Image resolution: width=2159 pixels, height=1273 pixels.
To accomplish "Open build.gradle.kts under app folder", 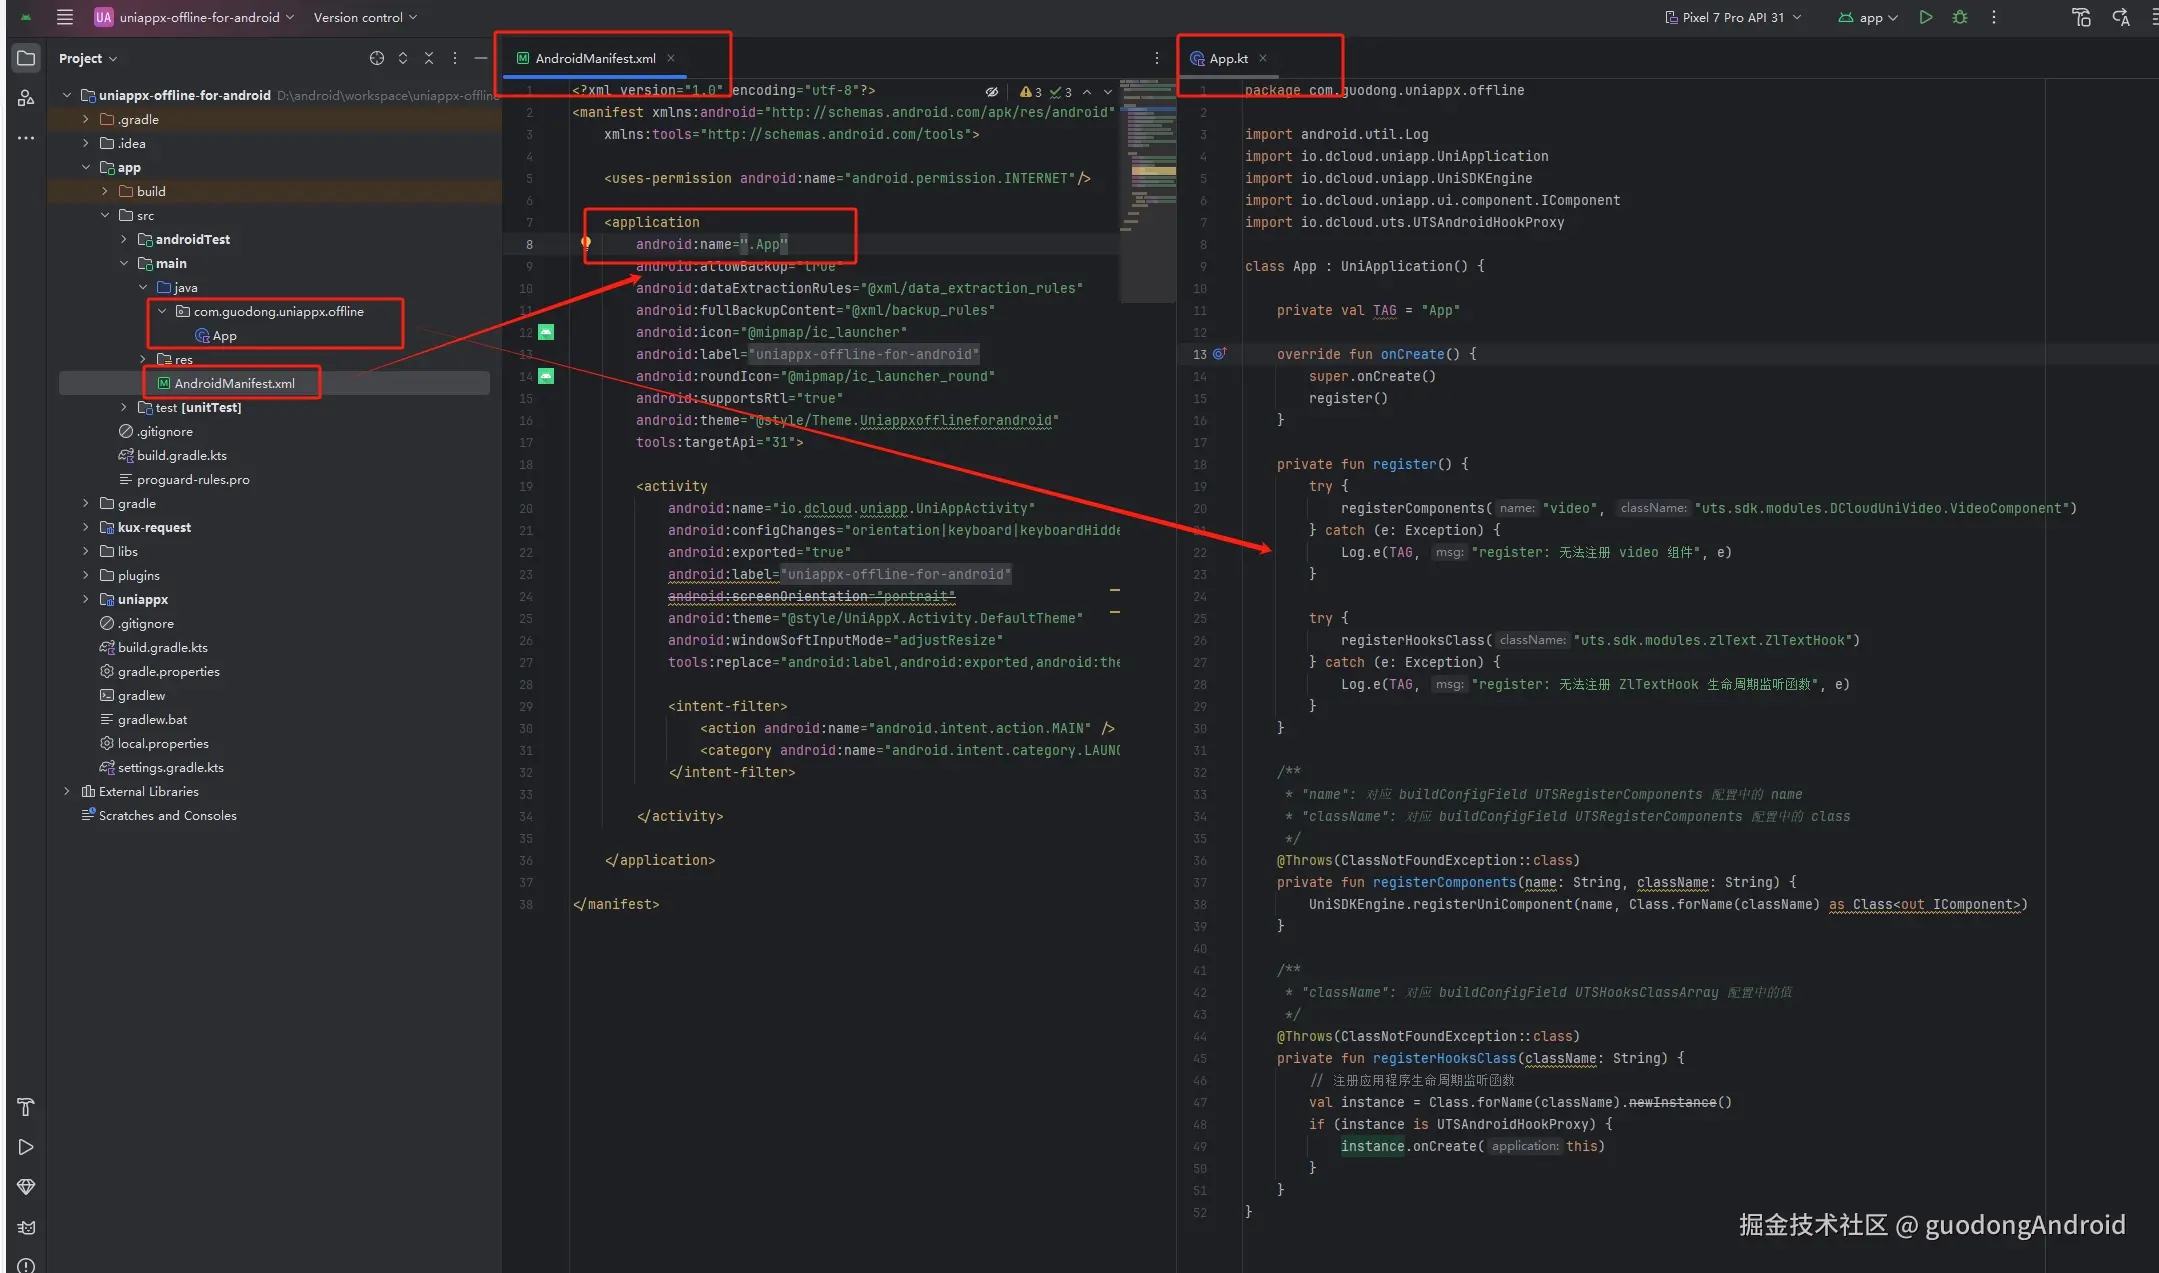I will [181, 455].
